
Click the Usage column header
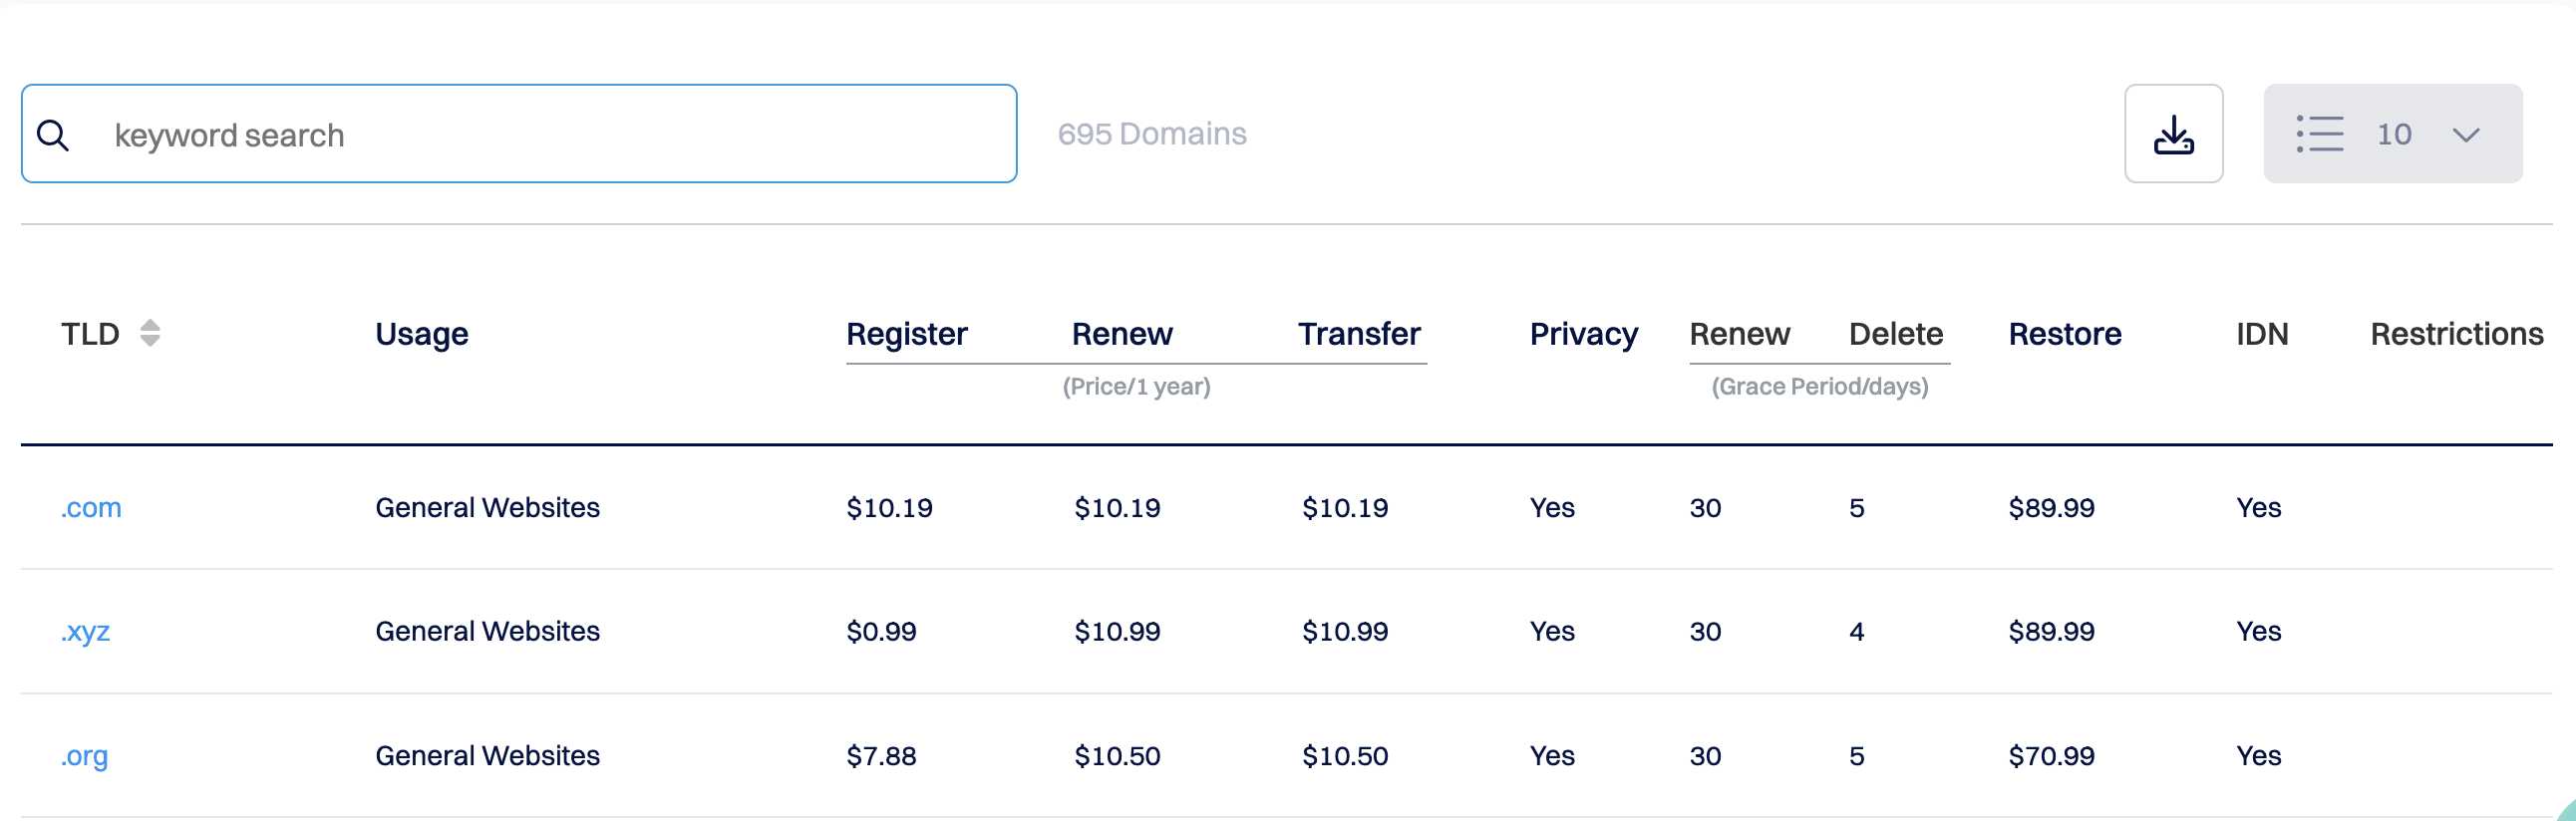click(421, 334)
